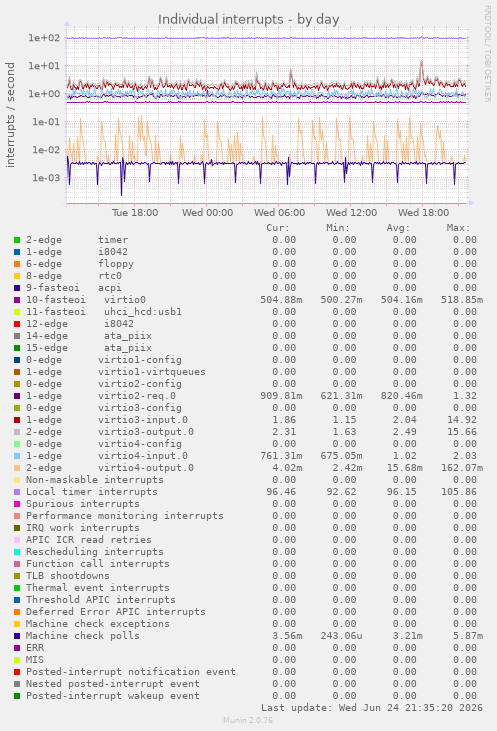Click the virtio3-input.0 dark red swatch

[17, 420]
